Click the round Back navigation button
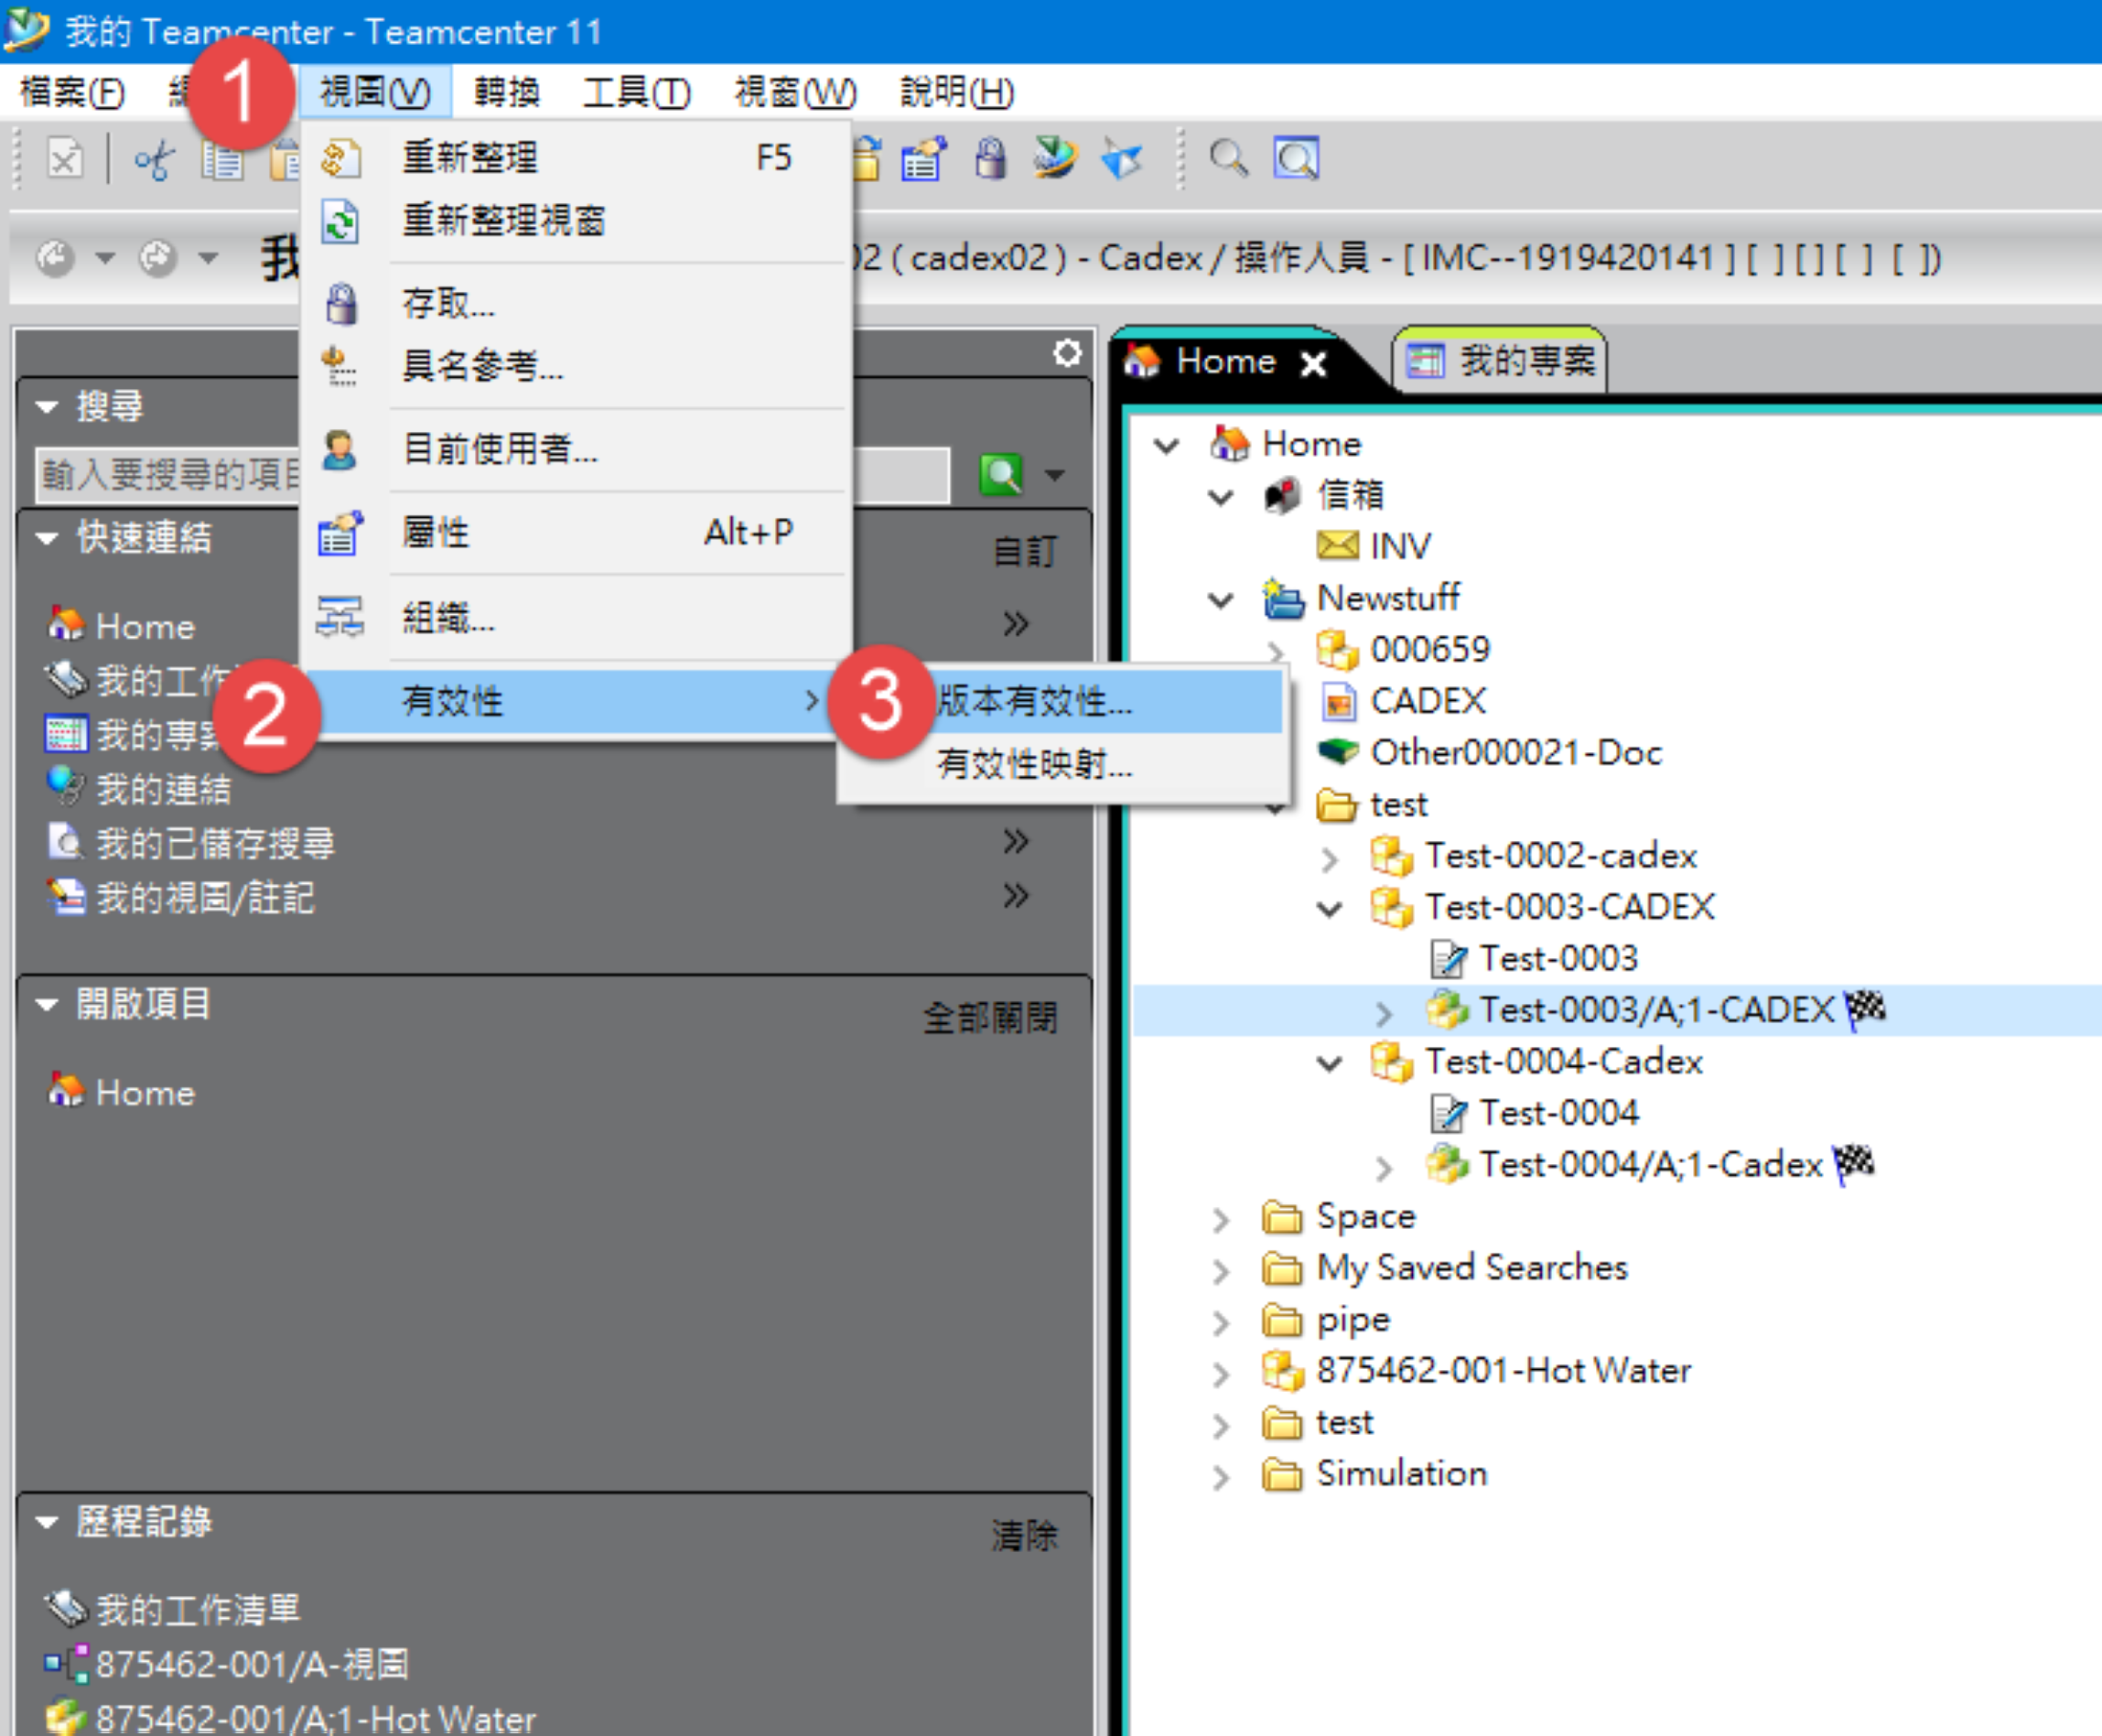The image size is (2102, 1736). tap(56, 258)
